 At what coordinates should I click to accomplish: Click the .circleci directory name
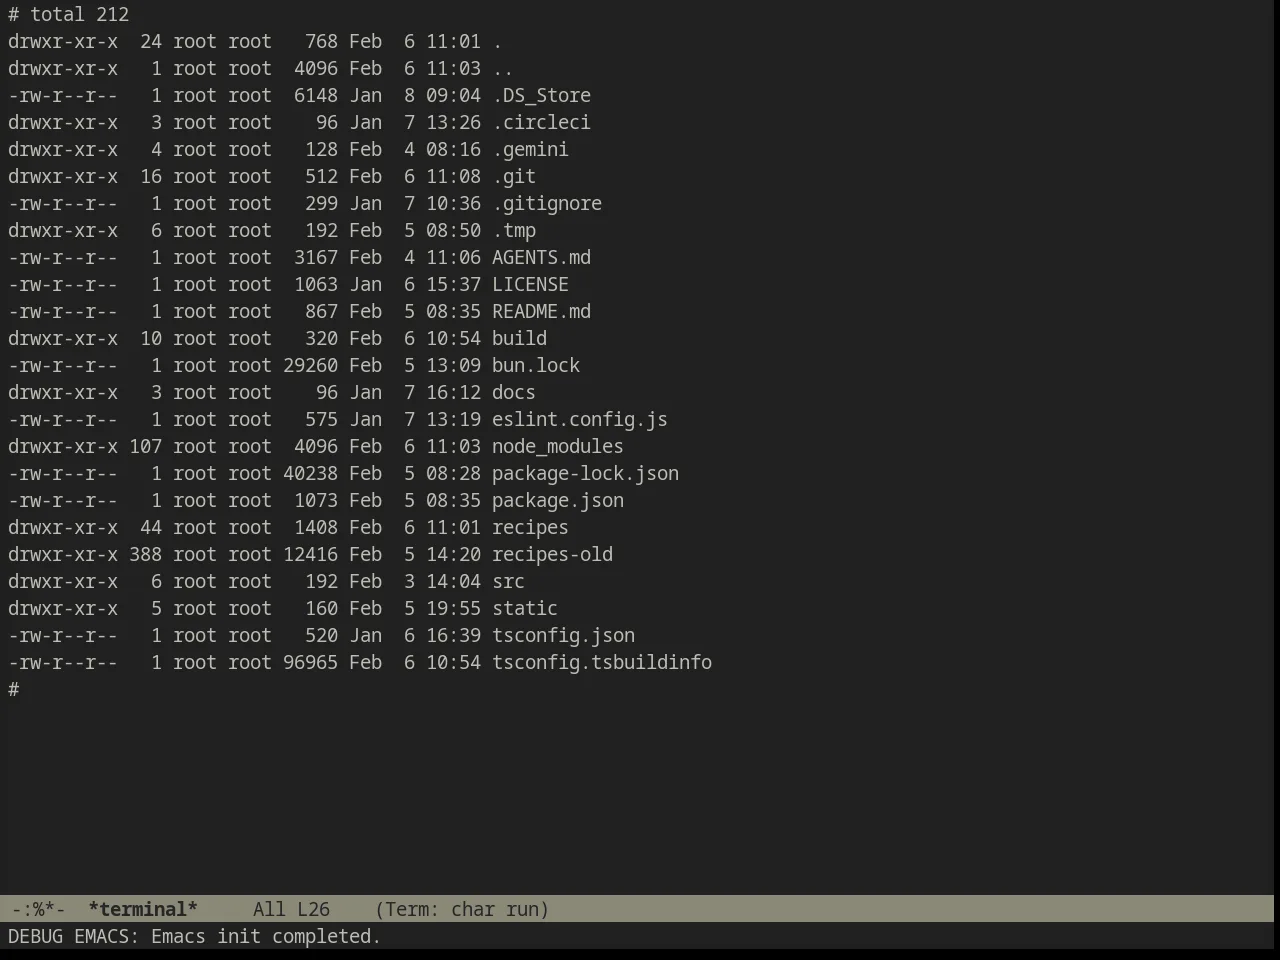[541, 122]
